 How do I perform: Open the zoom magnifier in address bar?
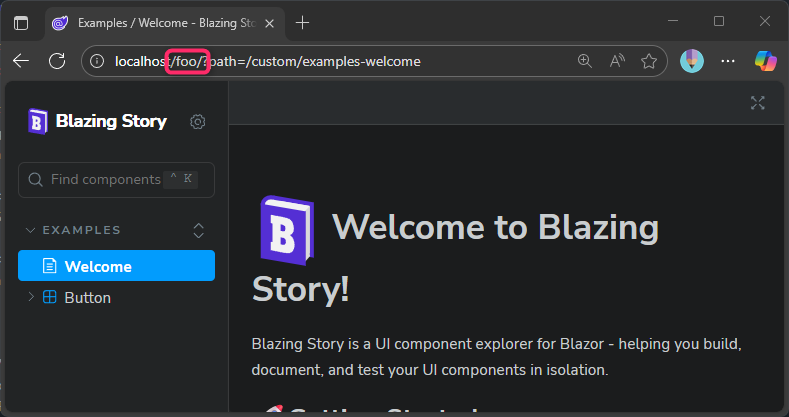click(x=585, y=61)
